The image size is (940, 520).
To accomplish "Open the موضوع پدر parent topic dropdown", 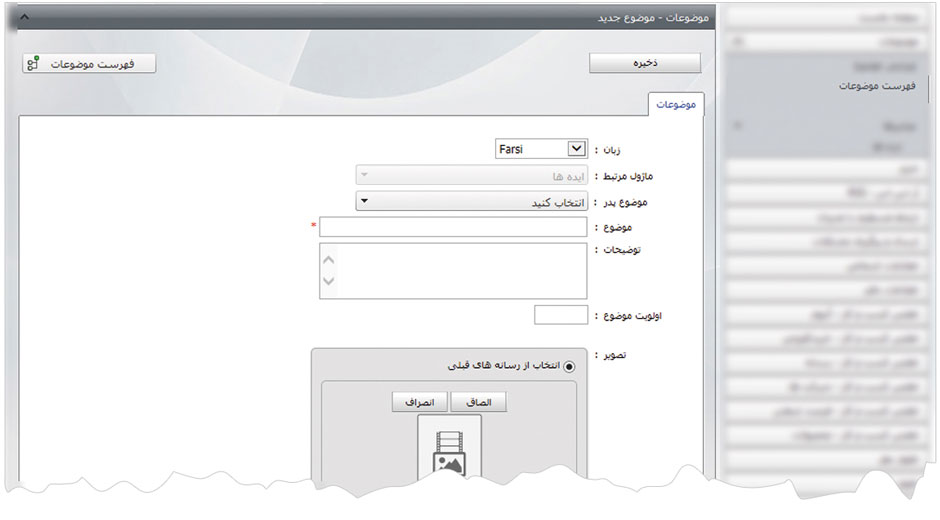I will click(471, 202).
